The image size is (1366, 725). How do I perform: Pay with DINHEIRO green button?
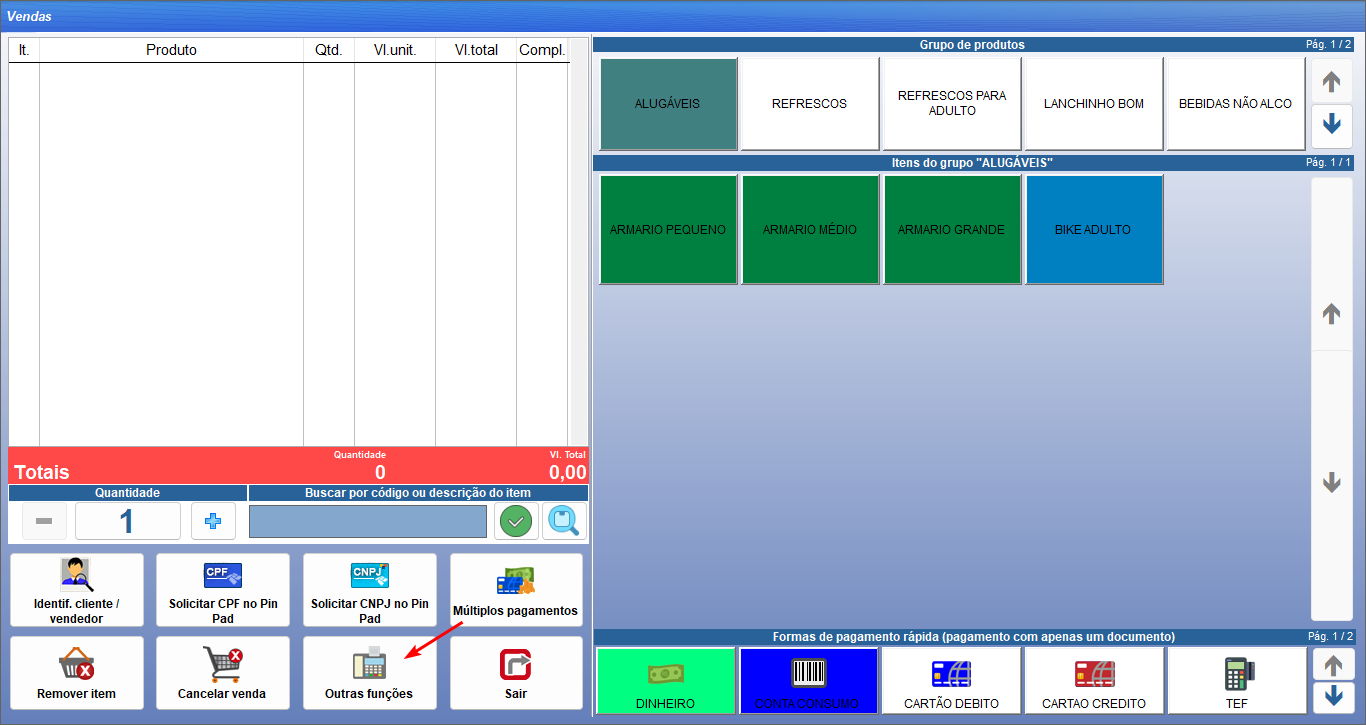(666, 681)
